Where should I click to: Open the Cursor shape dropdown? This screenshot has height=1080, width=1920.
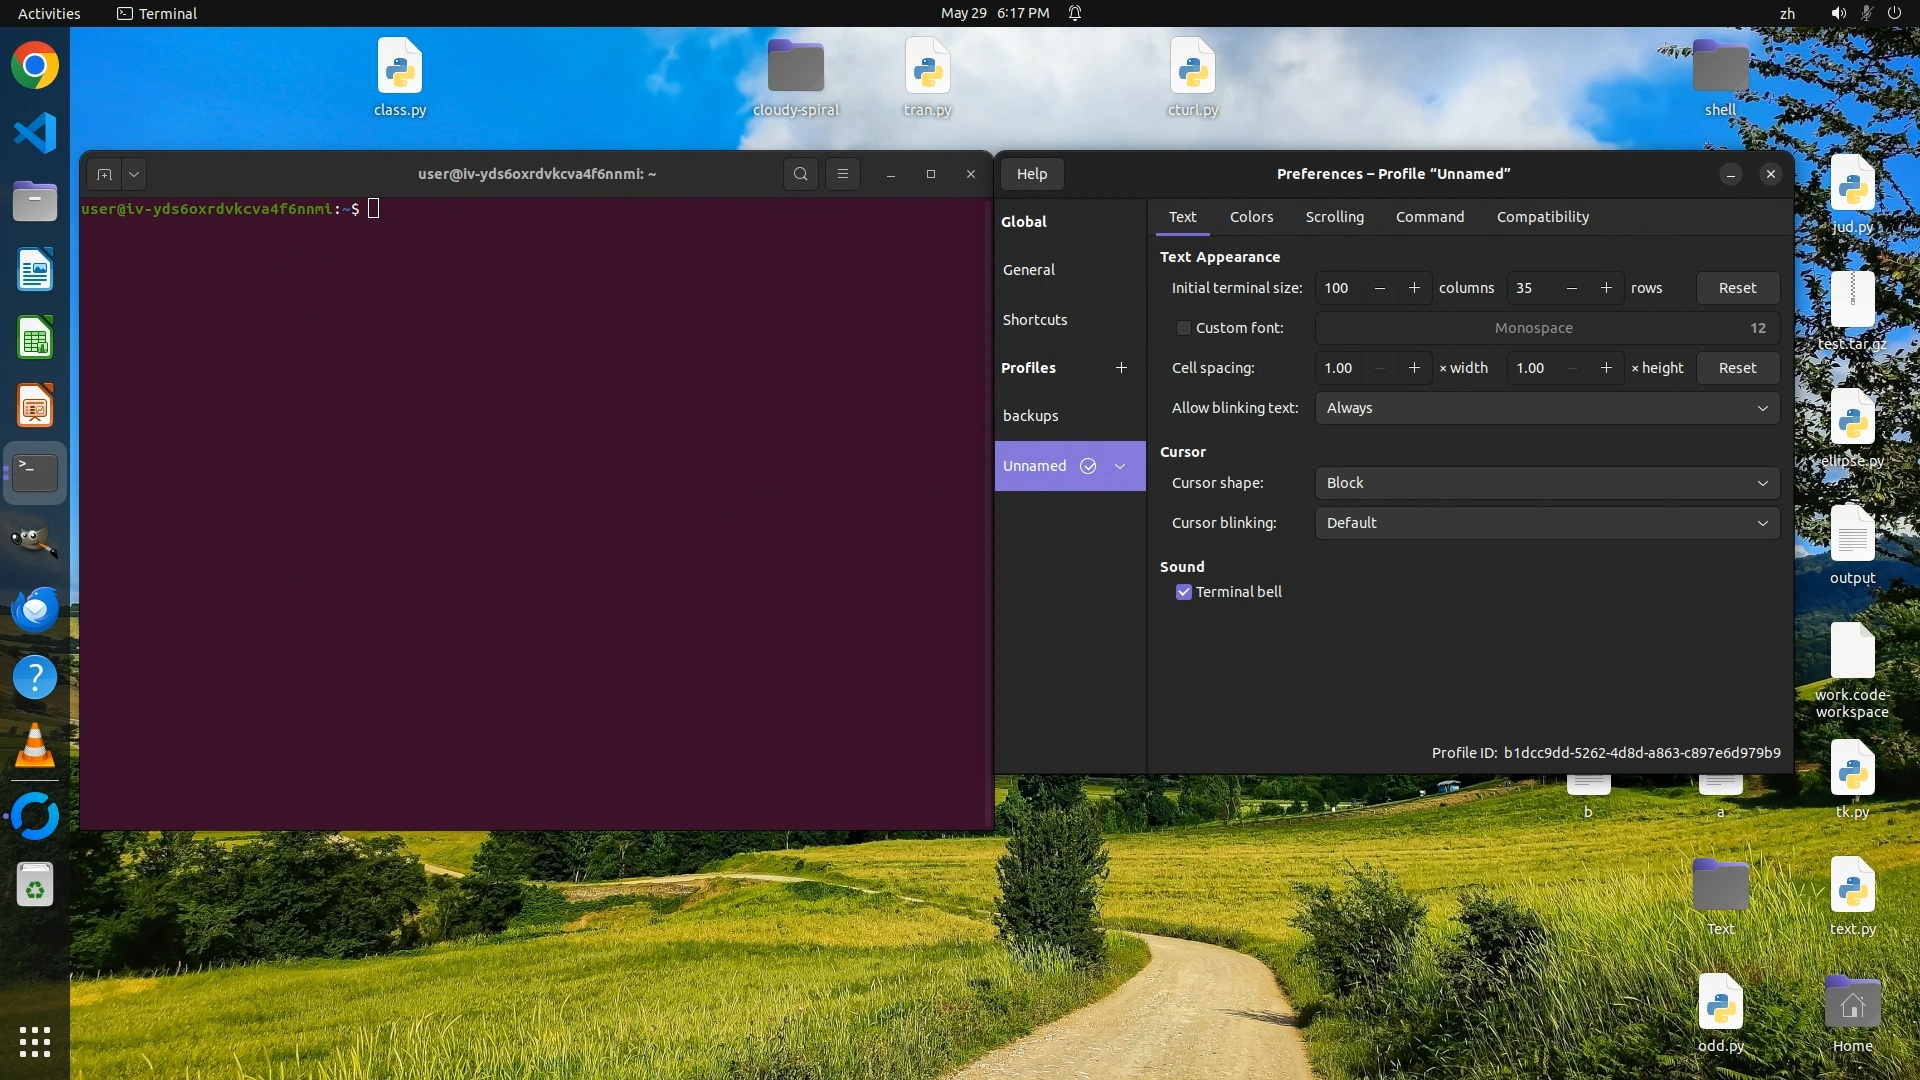[x=1546, y=483]
